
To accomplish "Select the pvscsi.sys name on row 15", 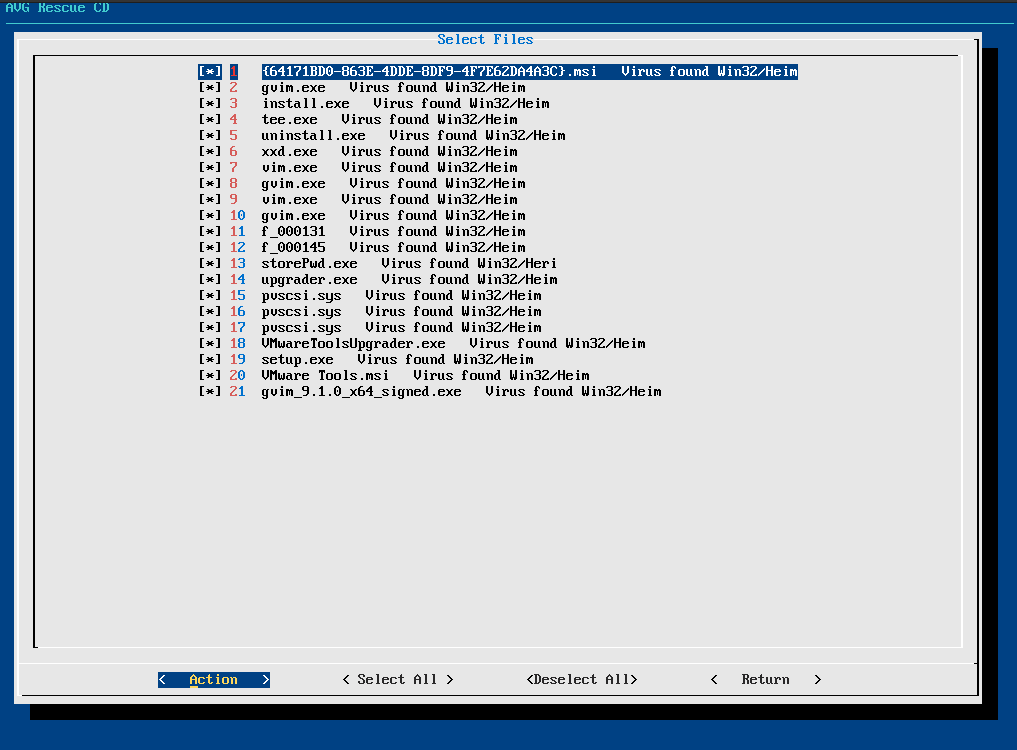I will [x=302, y=295].
